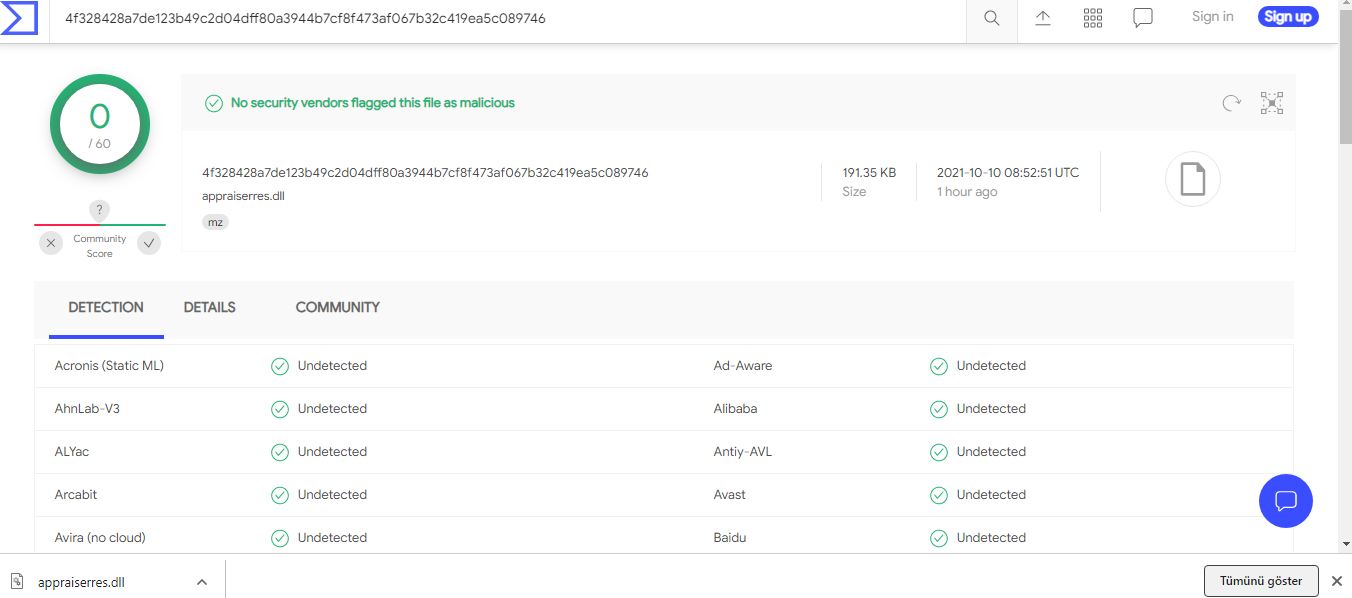Click the ALYac vendor name
1352x598 pixels.
72,452
